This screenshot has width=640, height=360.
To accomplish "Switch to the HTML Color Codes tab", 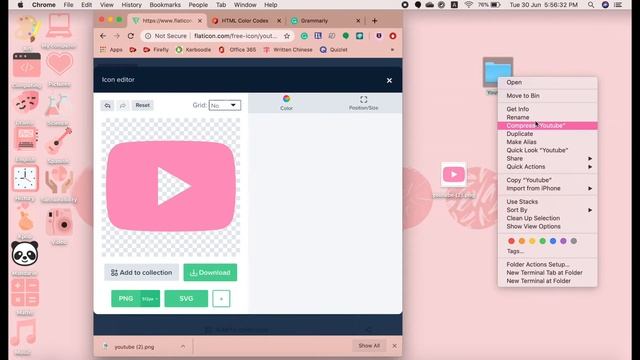I will pyautogui.click(x=245, y=20).
